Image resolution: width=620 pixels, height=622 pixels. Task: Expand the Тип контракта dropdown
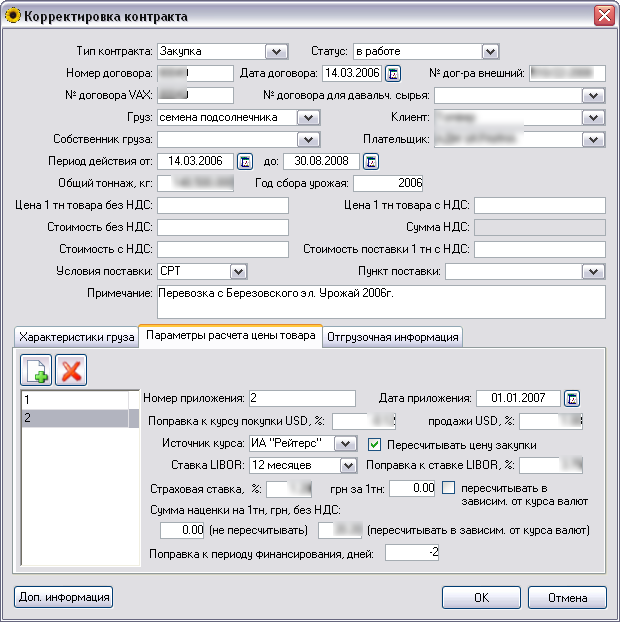point(276,52)
